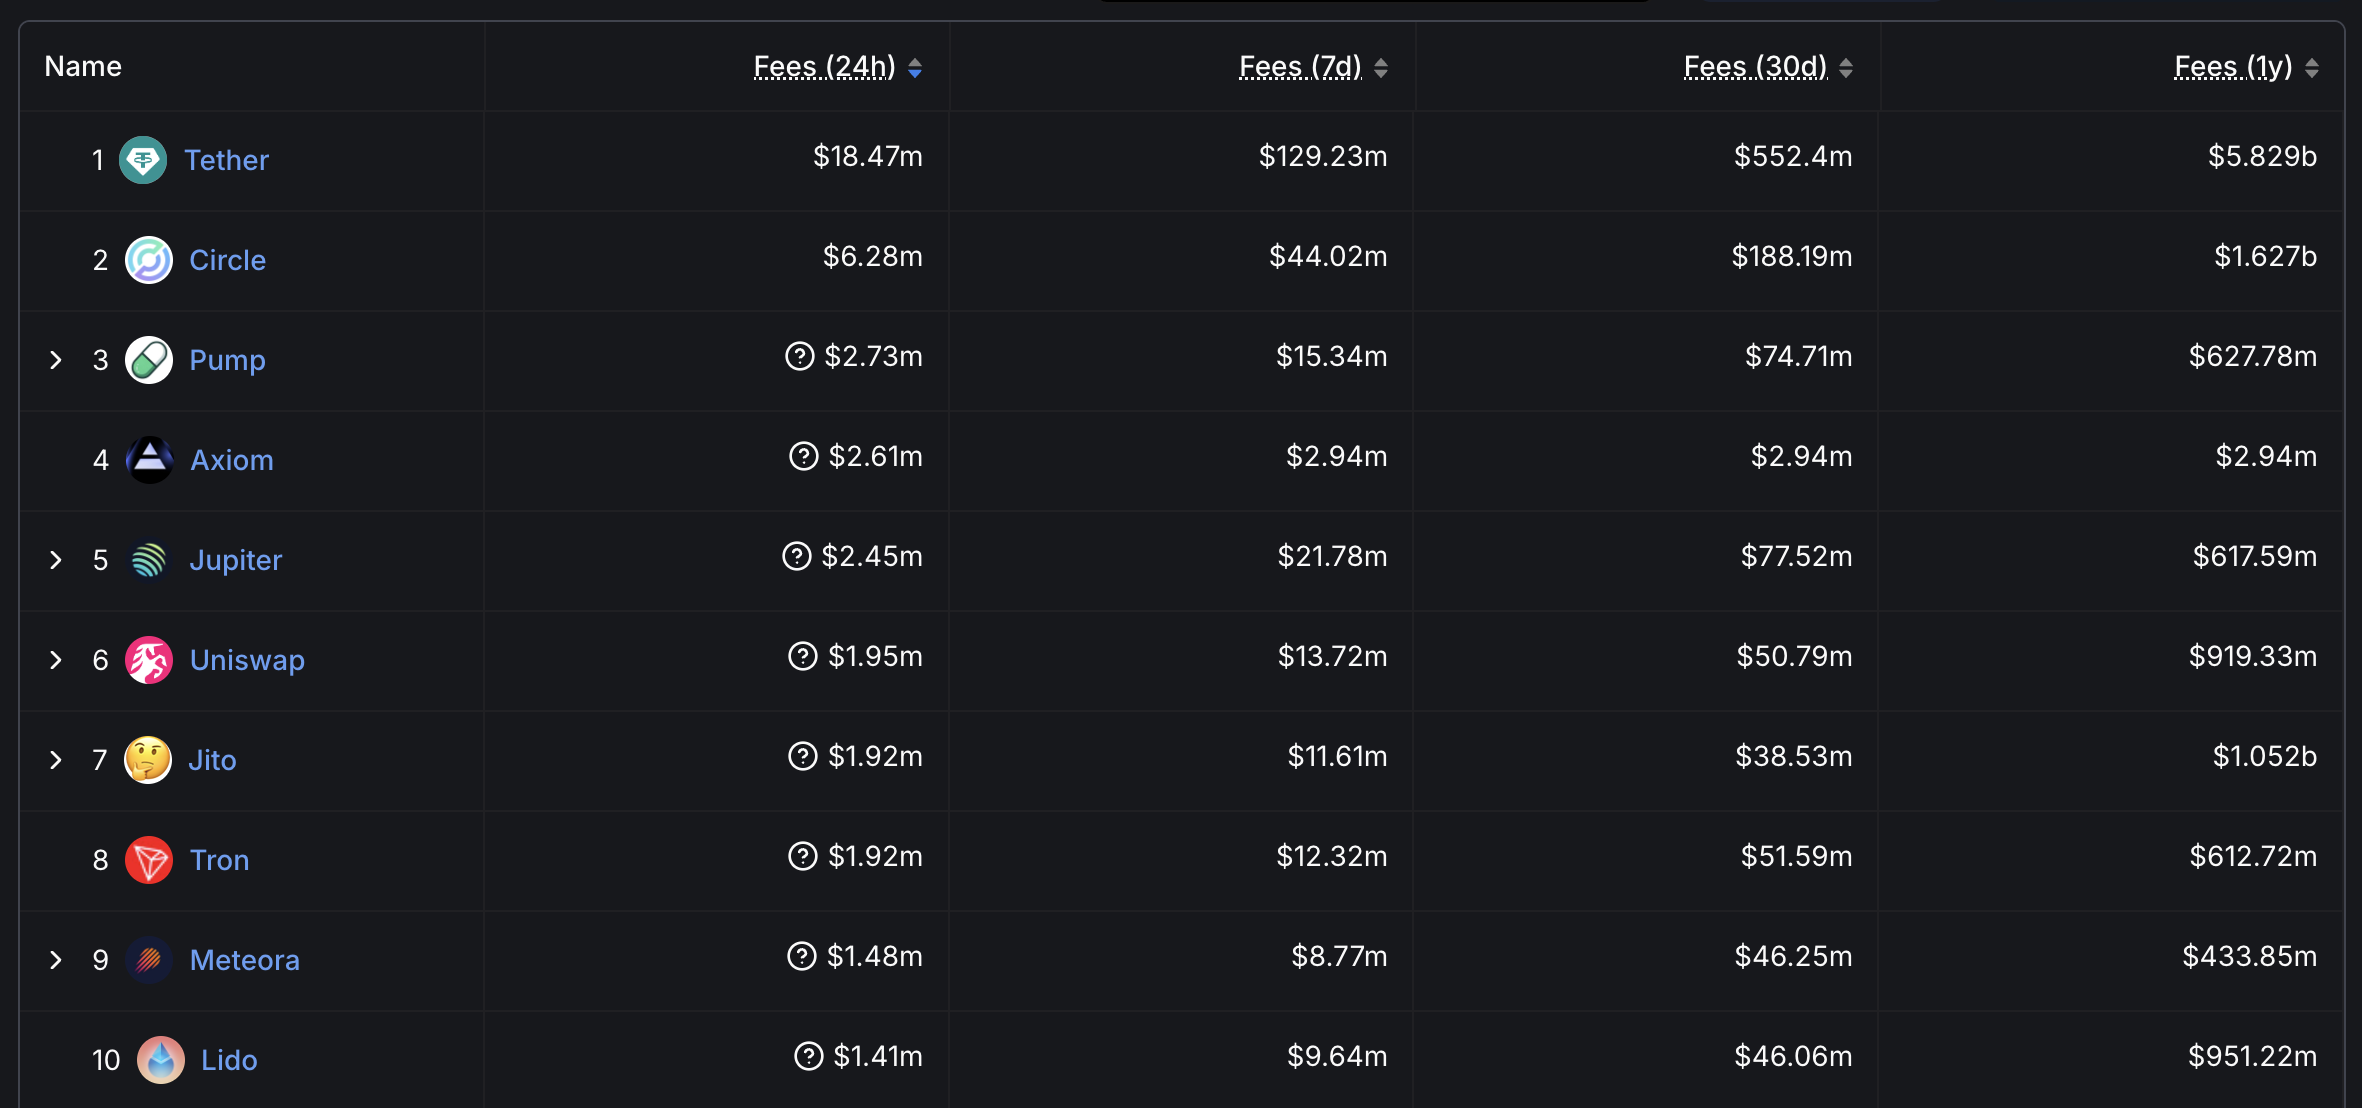This screenshot has height=1108, width=2362.
Task: Sort by Fees (30d) arrow toggle
Action: (1846, 67)
